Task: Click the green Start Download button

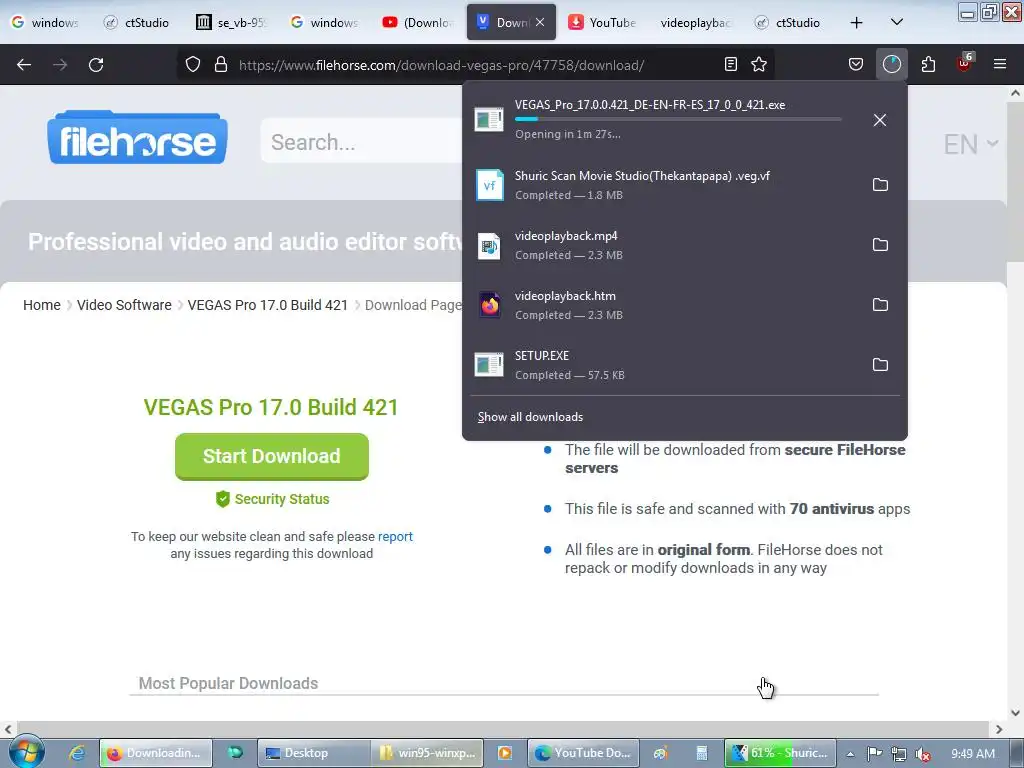Action: (272, 456)
